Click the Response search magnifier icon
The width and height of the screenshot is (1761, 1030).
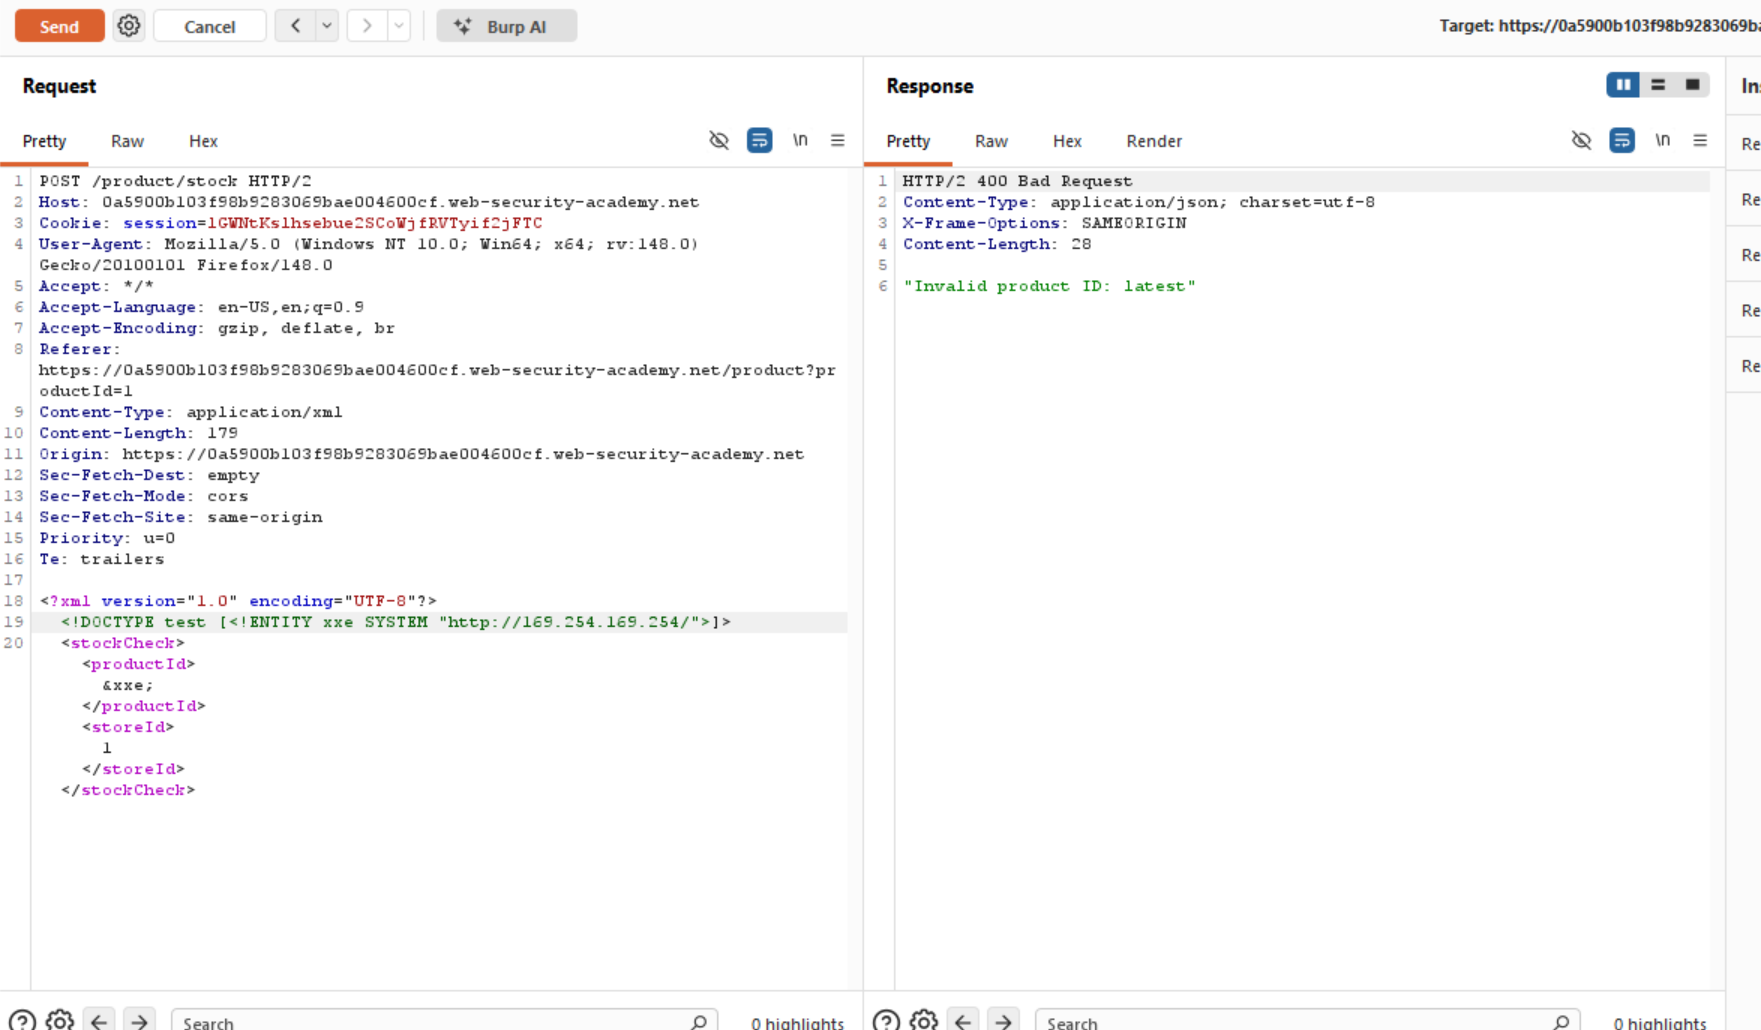(1561, 1022)
